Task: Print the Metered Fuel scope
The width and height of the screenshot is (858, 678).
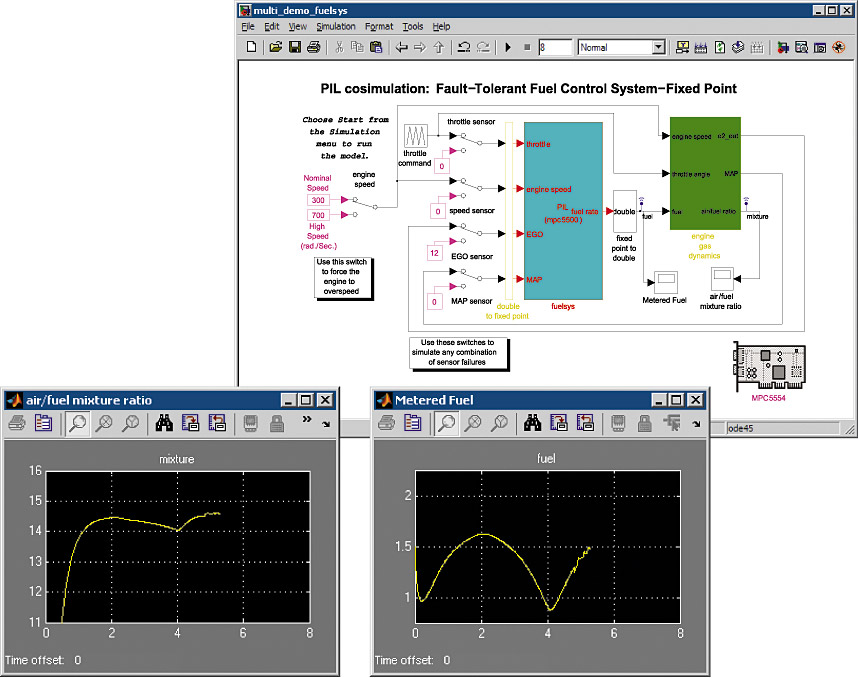Action: 386,423
